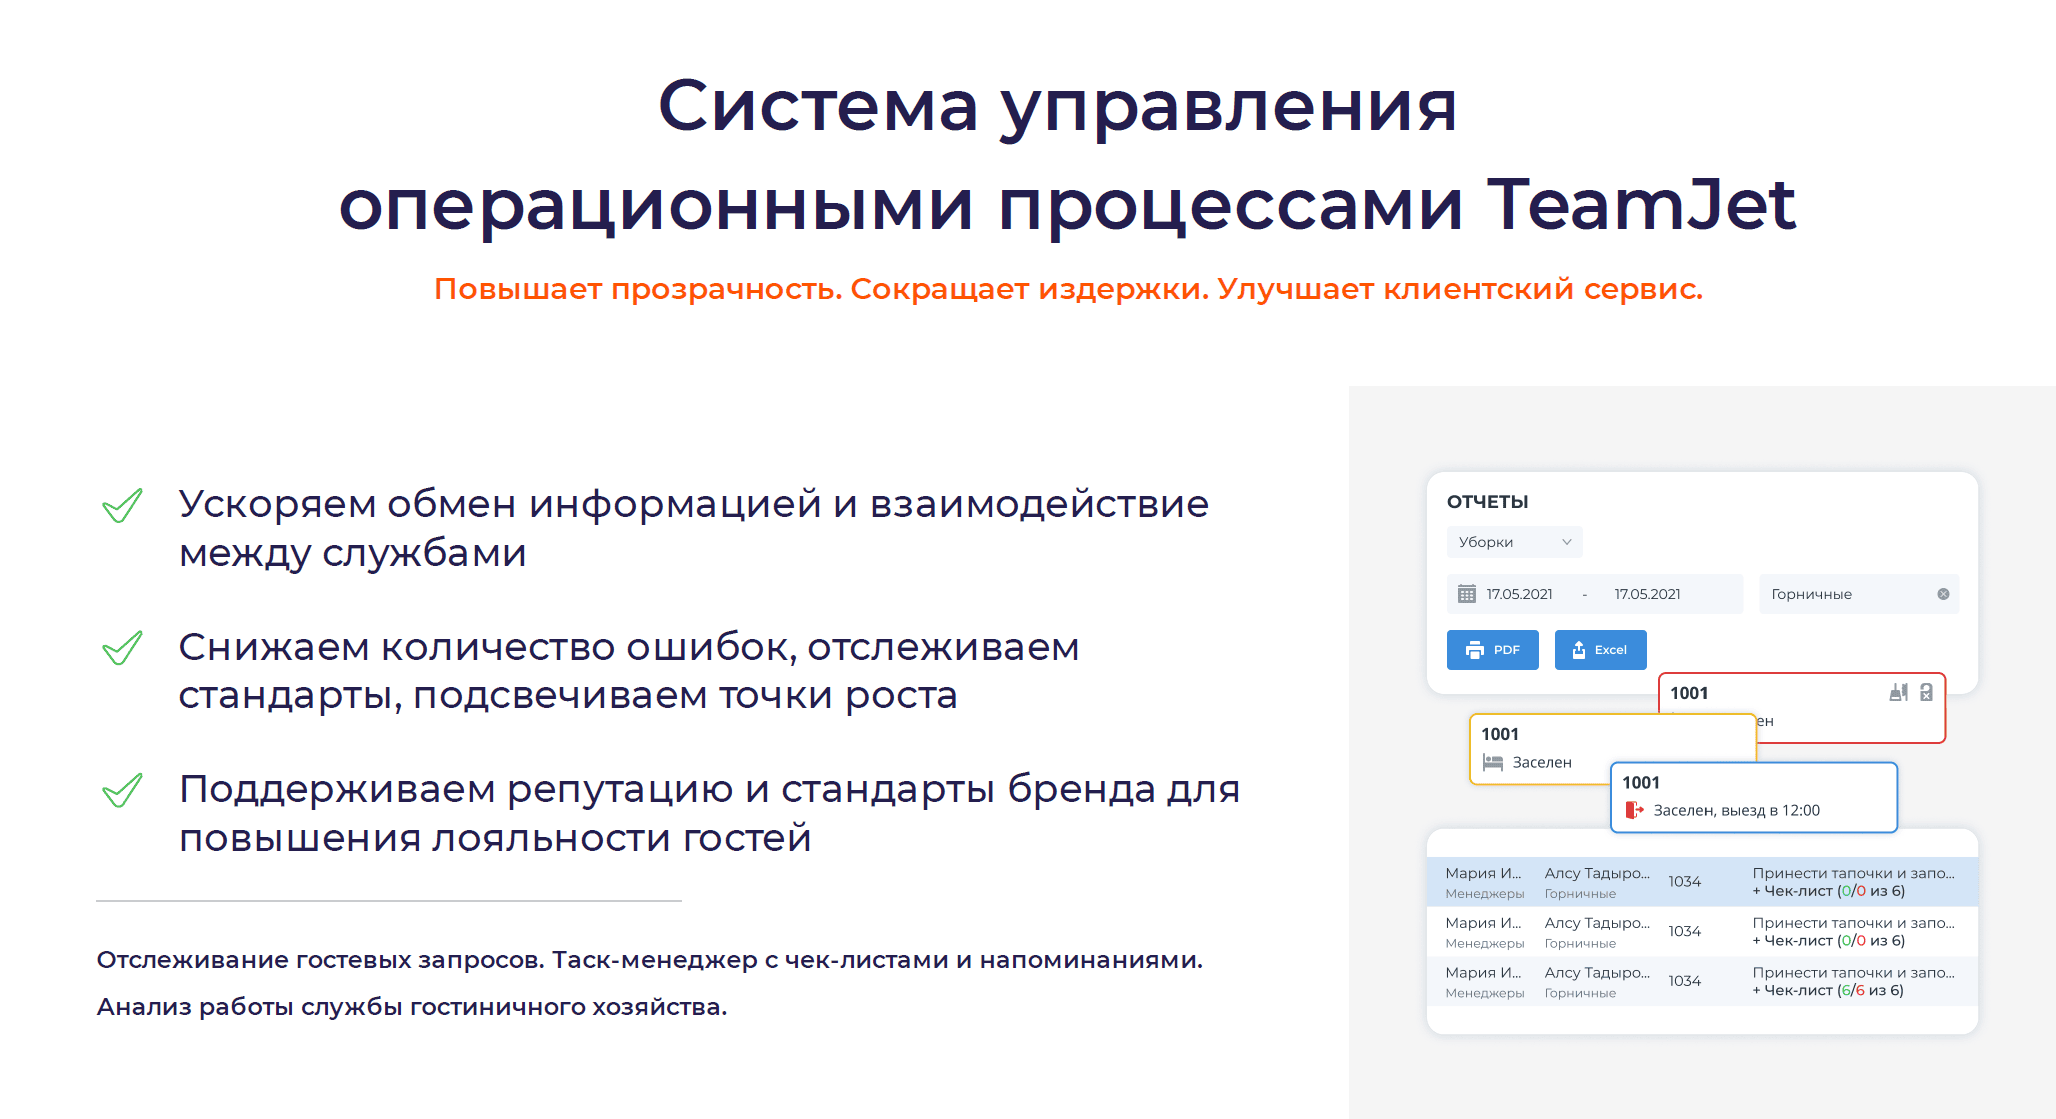Click the non-highlighted row with Чек-лист 0/0
The image size is (2056, 1119).
(x=1702, y=931)
